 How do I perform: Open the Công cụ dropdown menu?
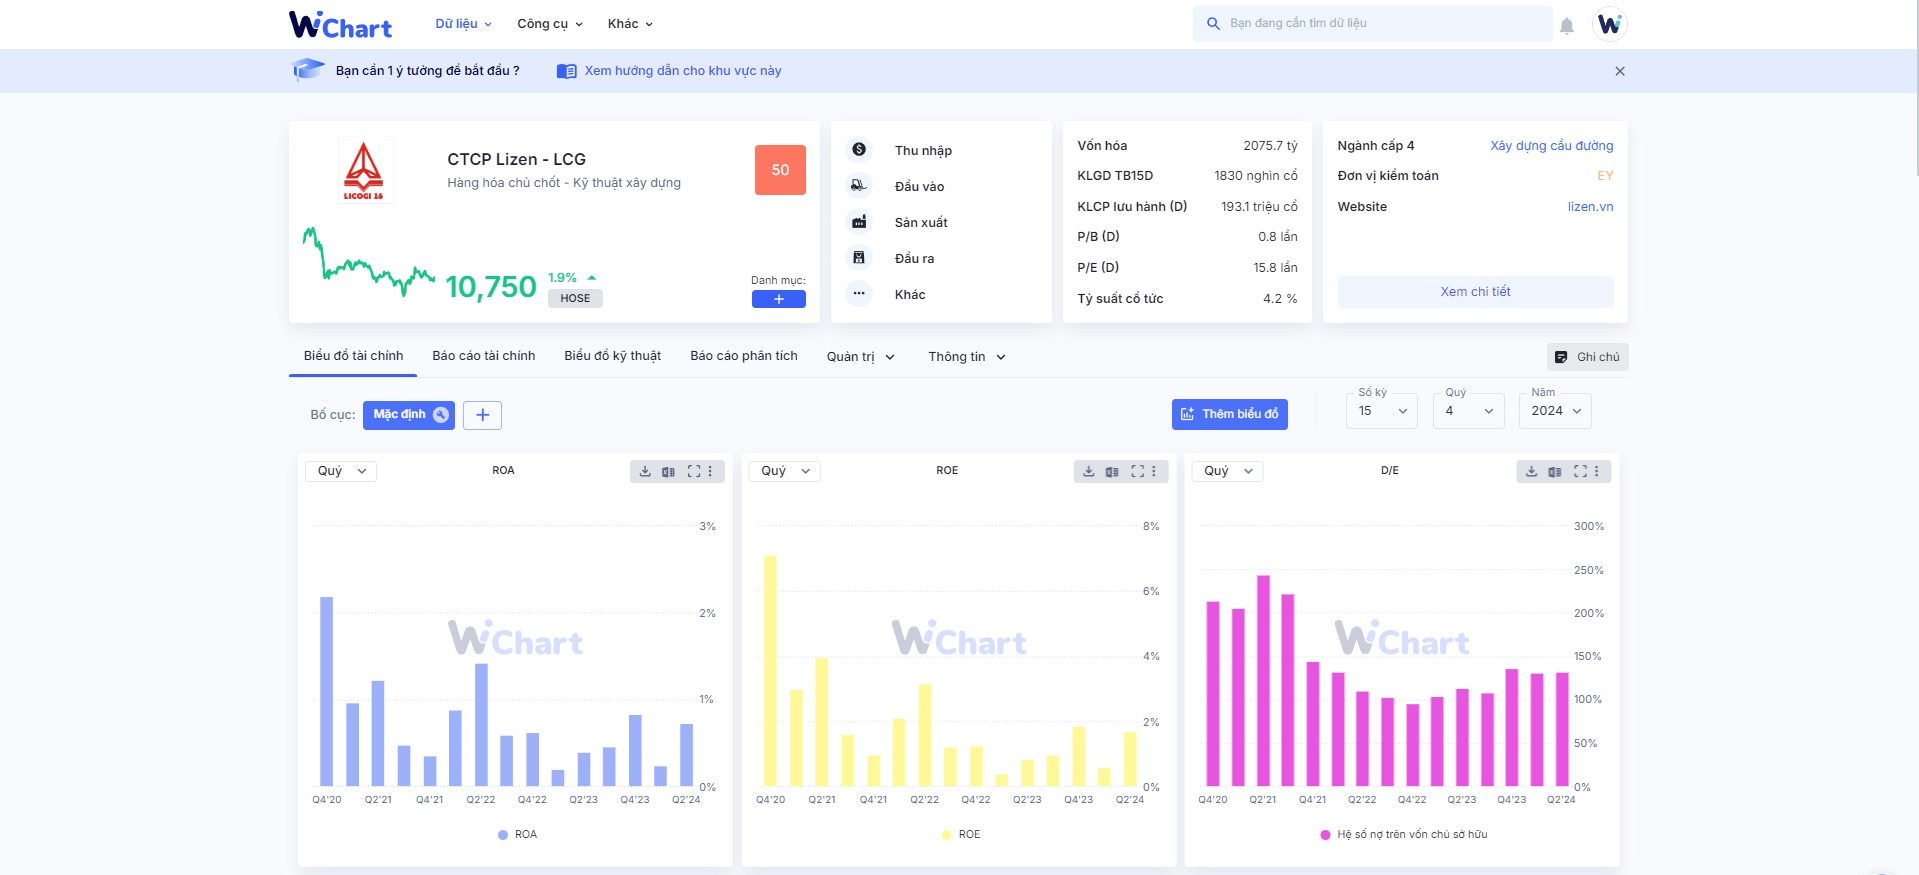[549, 24]
